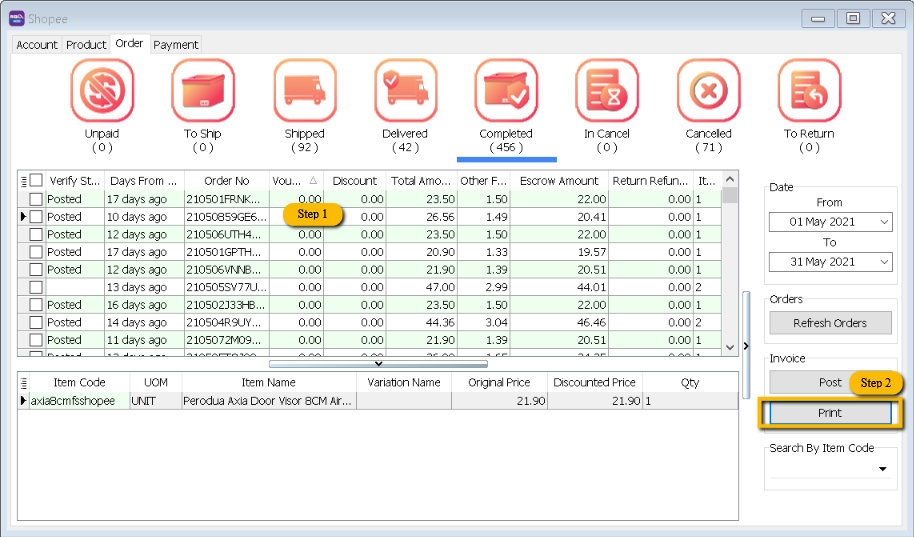Tick the select-all checkbox in grid header
Image resolution: width=914 pixels, height=537 pixels.
point(36,181)
